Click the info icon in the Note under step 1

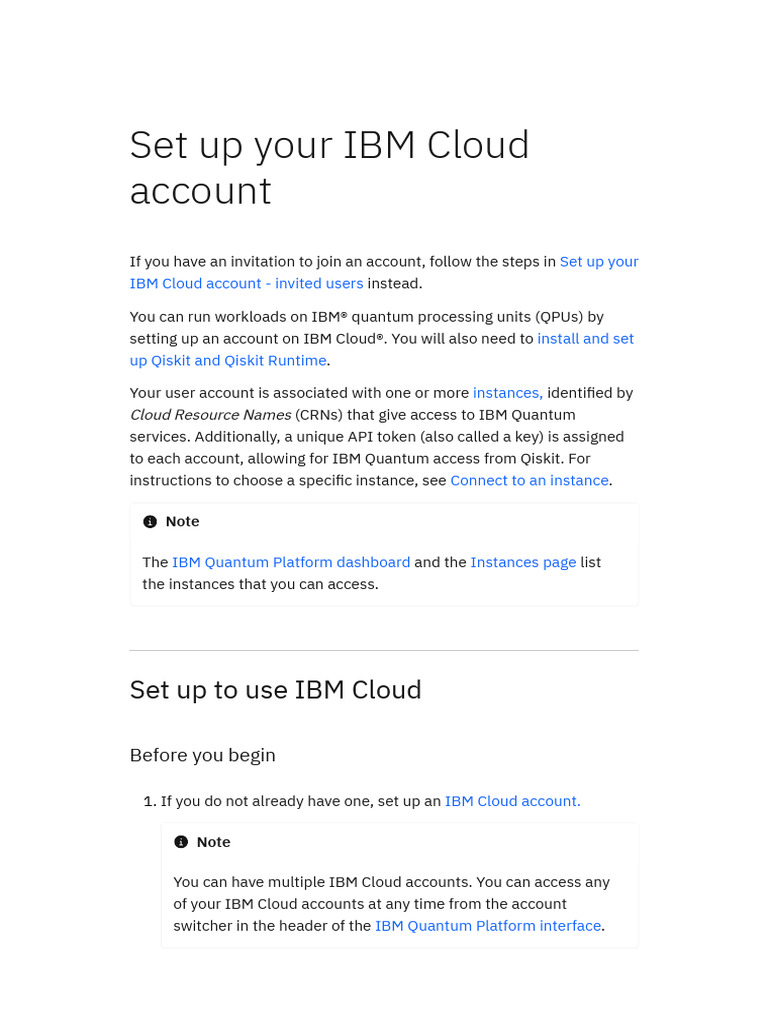tap(181, 842)
